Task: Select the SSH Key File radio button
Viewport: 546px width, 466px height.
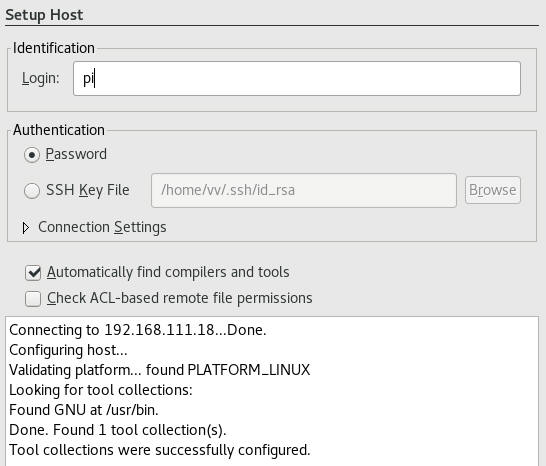Action: (x=32, y=191)
